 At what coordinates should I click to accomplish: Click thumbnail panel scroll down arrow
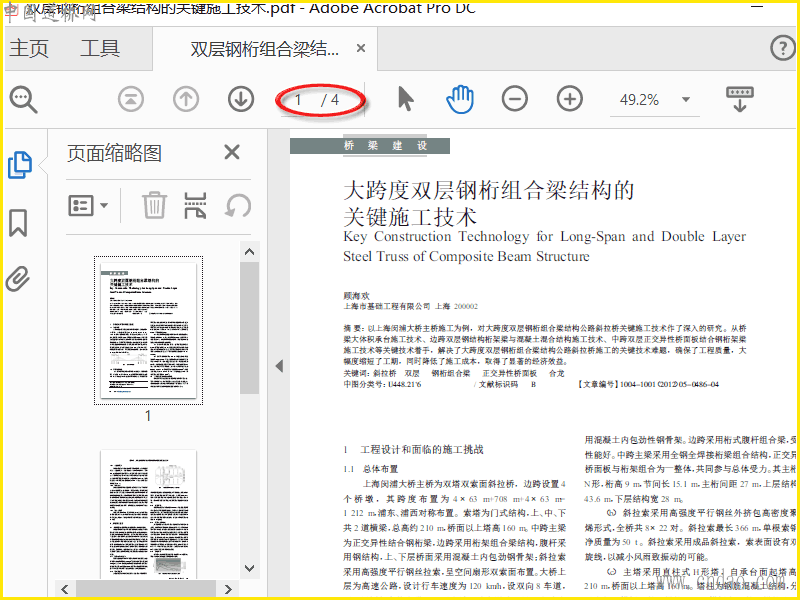249,568
